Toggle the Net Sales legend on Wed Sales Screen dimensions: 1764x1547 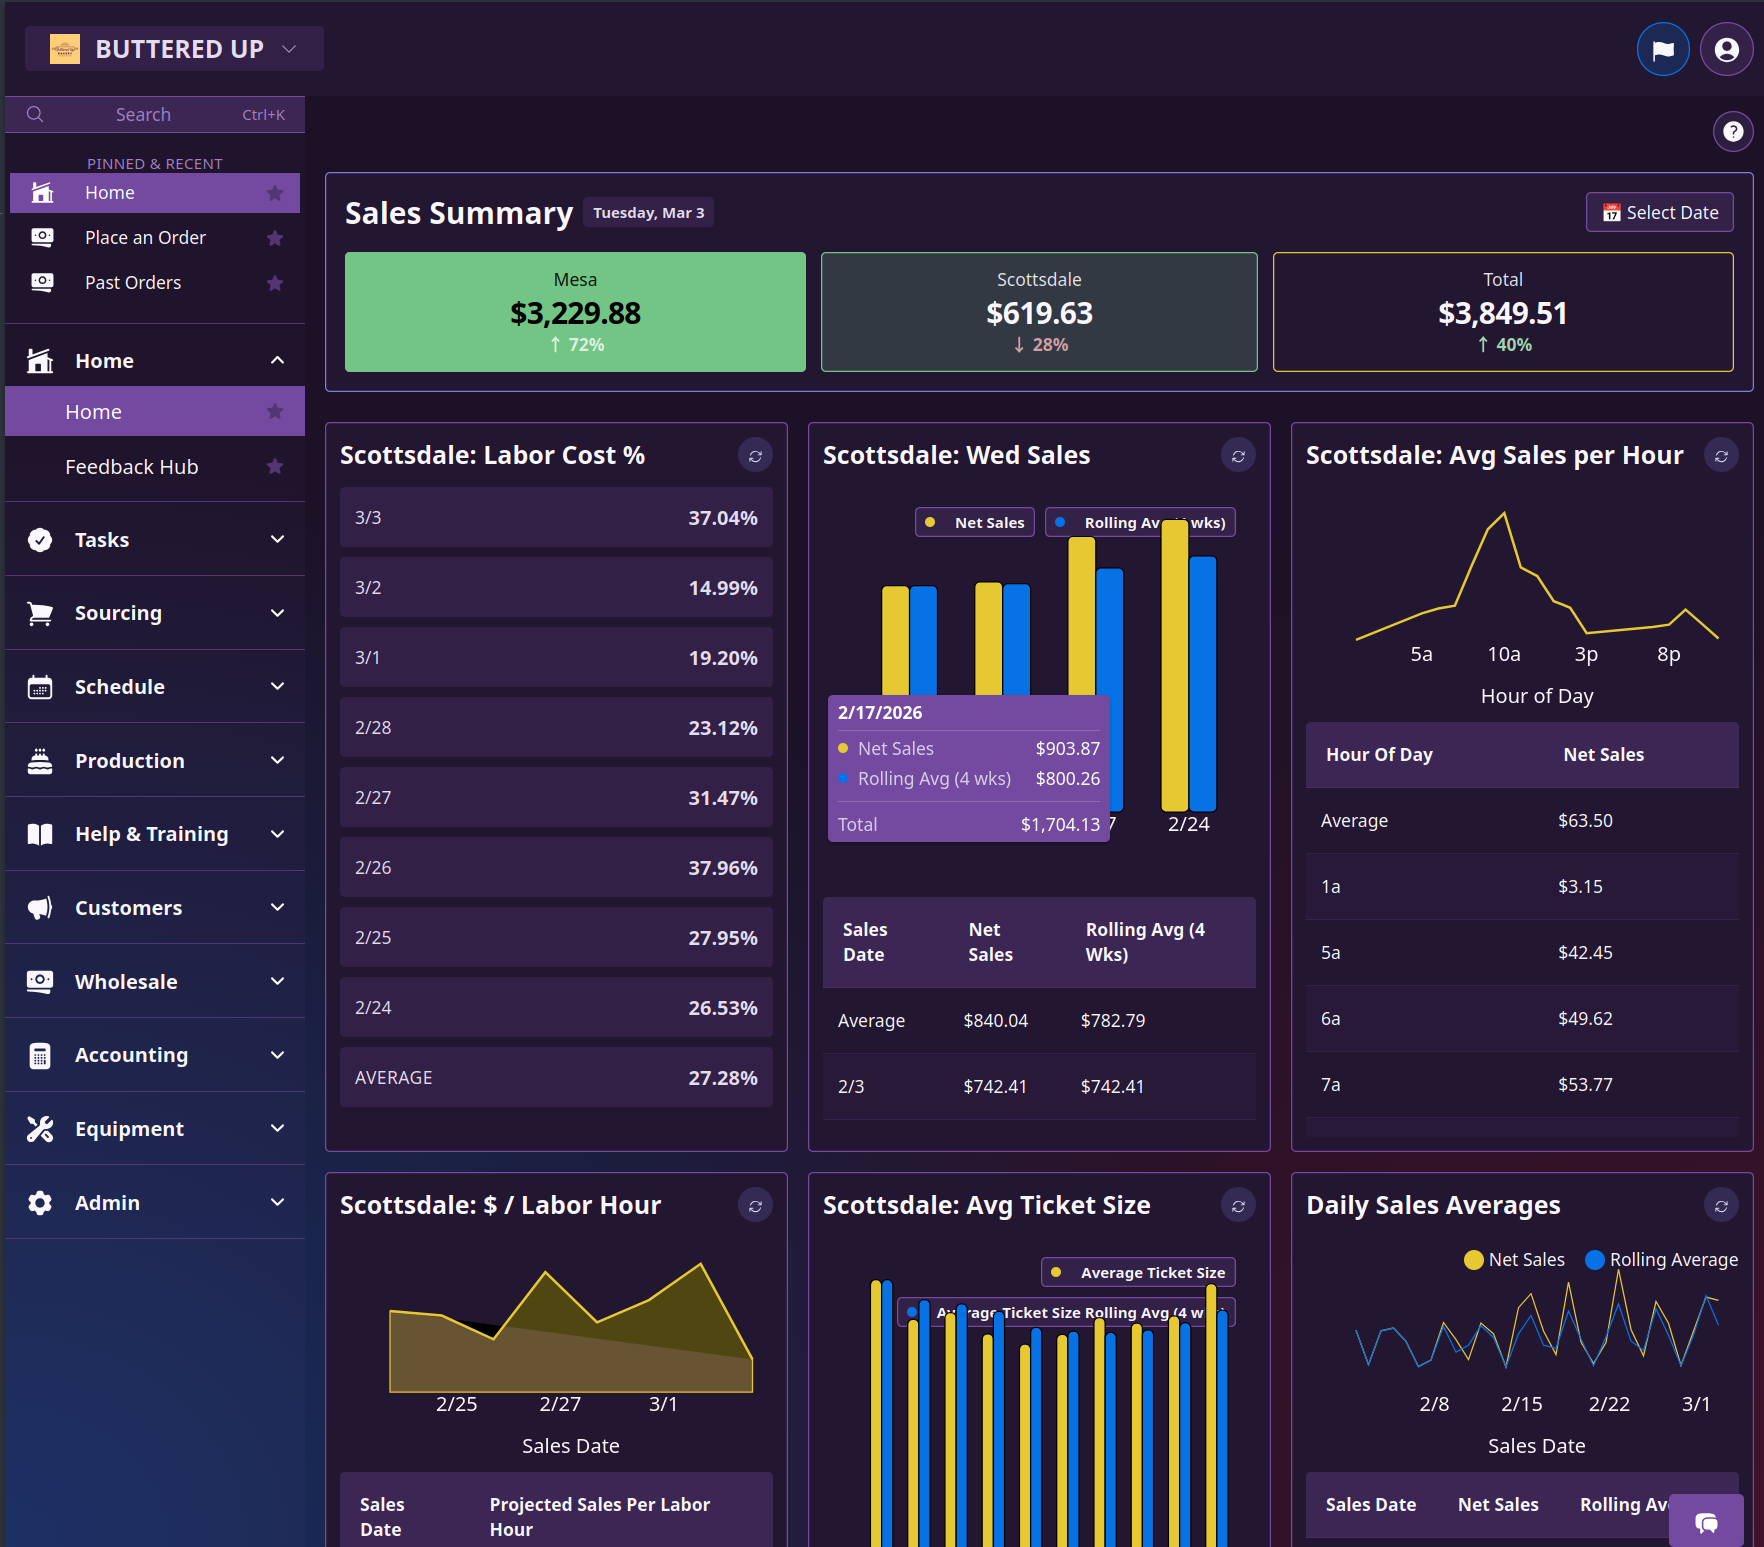(x=973, y=521)
